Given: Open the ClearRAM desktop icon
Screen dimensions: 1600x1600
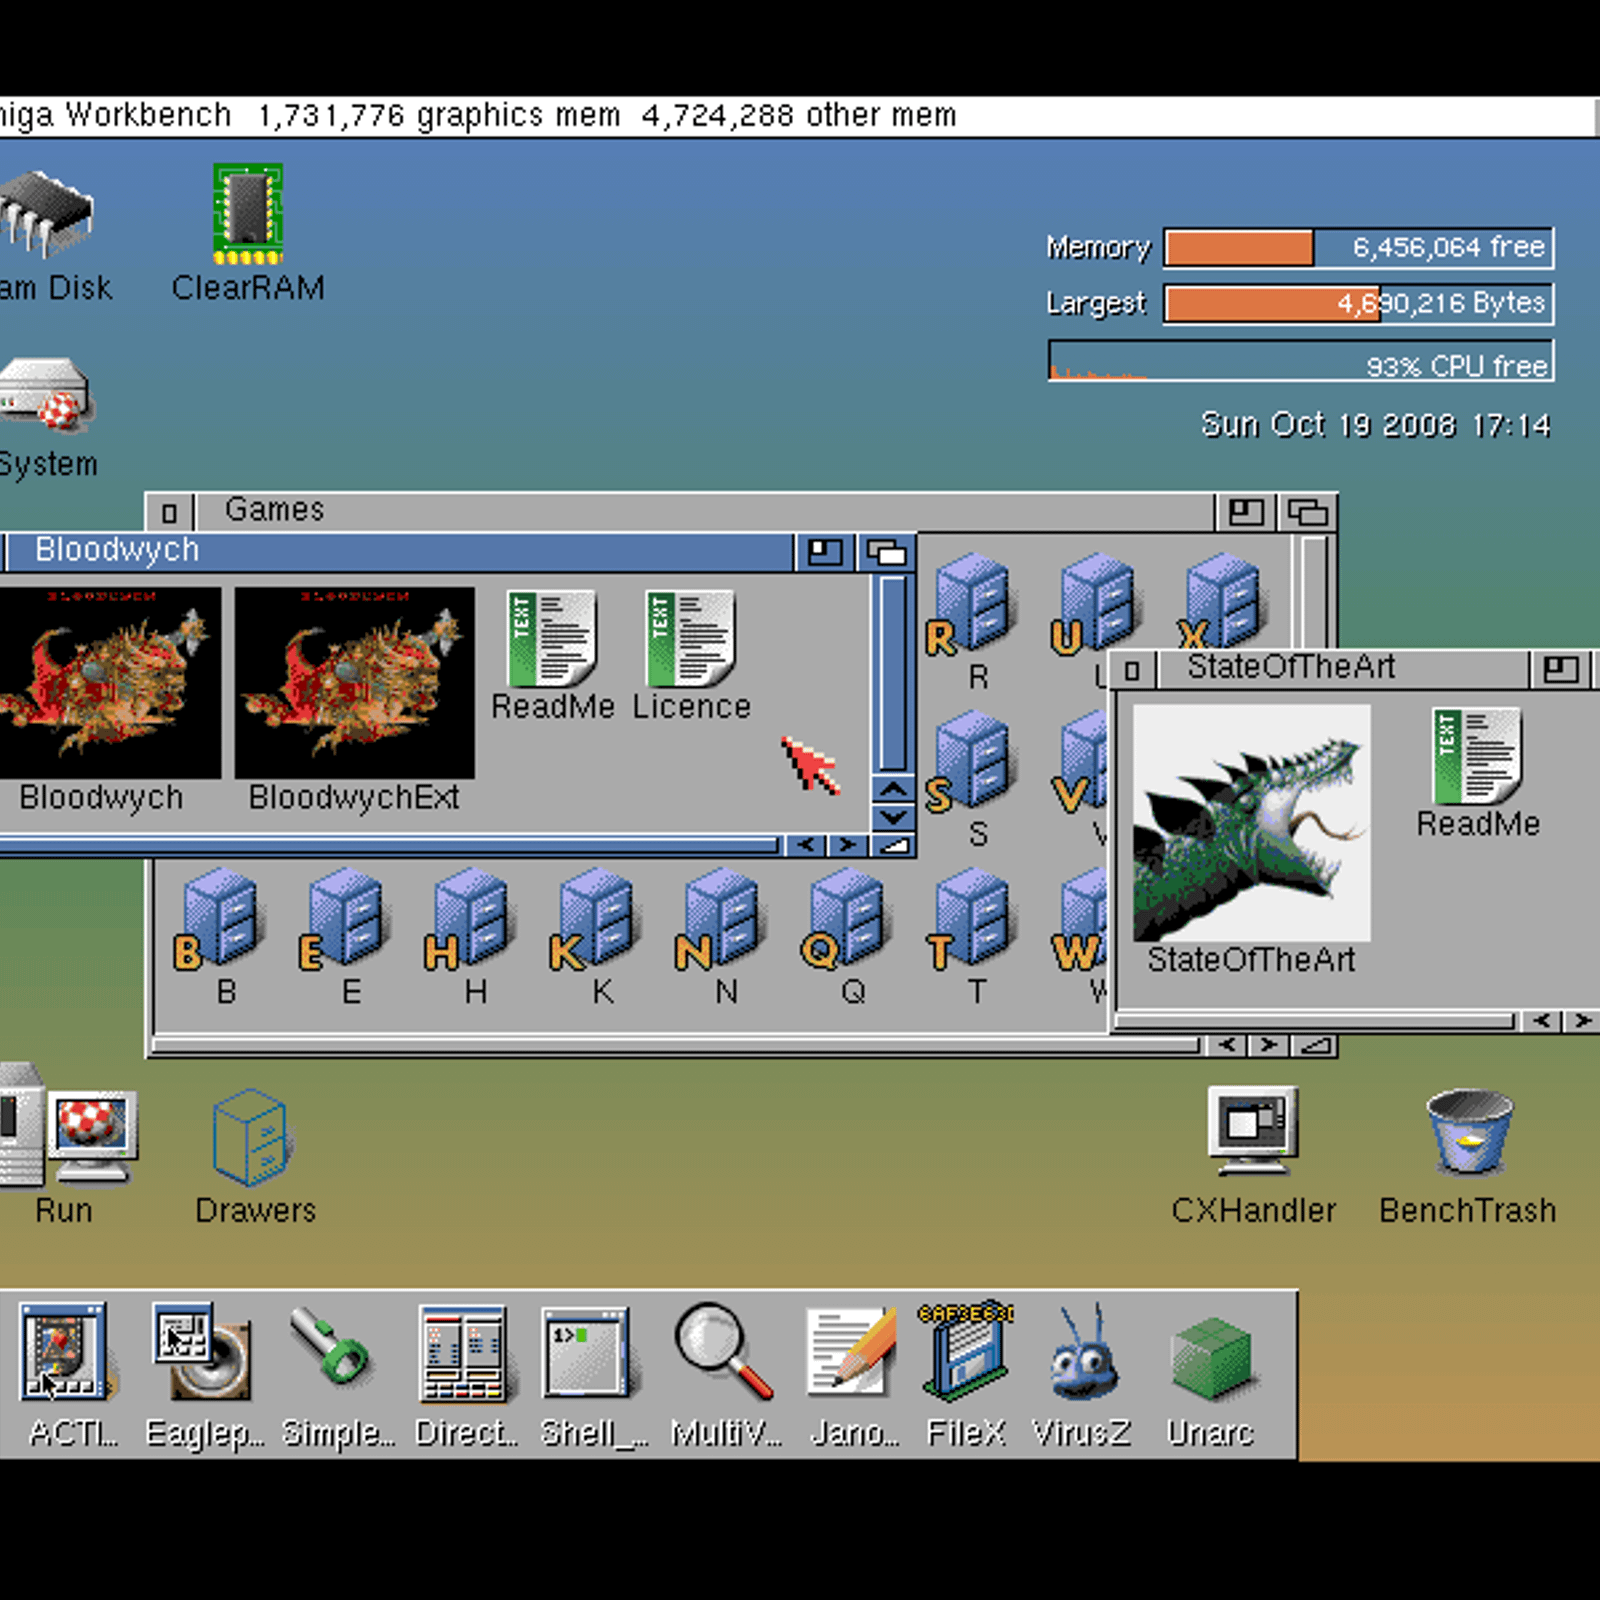Looking at the screenshot, I should pos(248,213).
